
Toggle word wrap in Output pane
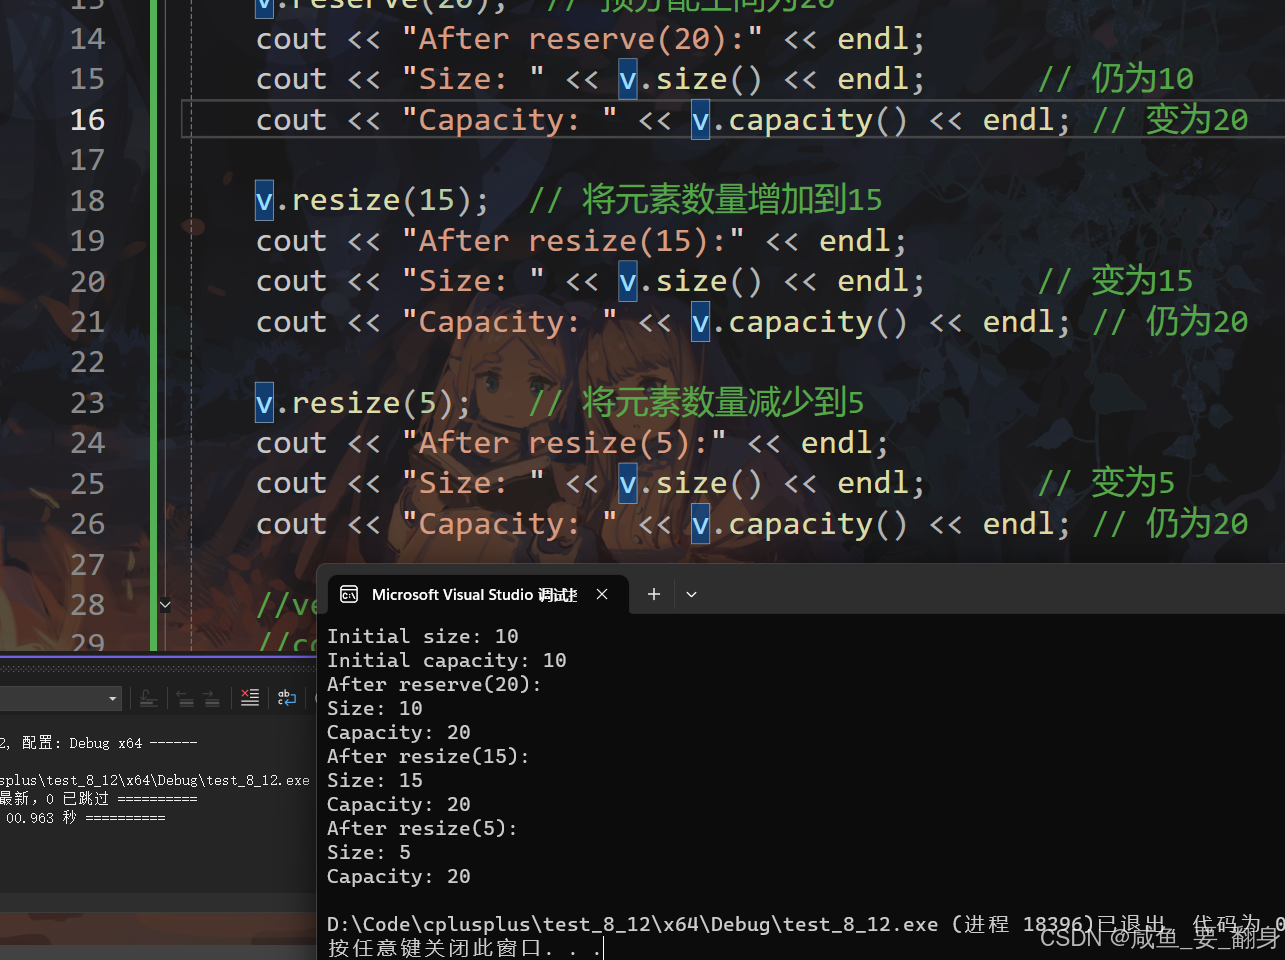[287, 698]
